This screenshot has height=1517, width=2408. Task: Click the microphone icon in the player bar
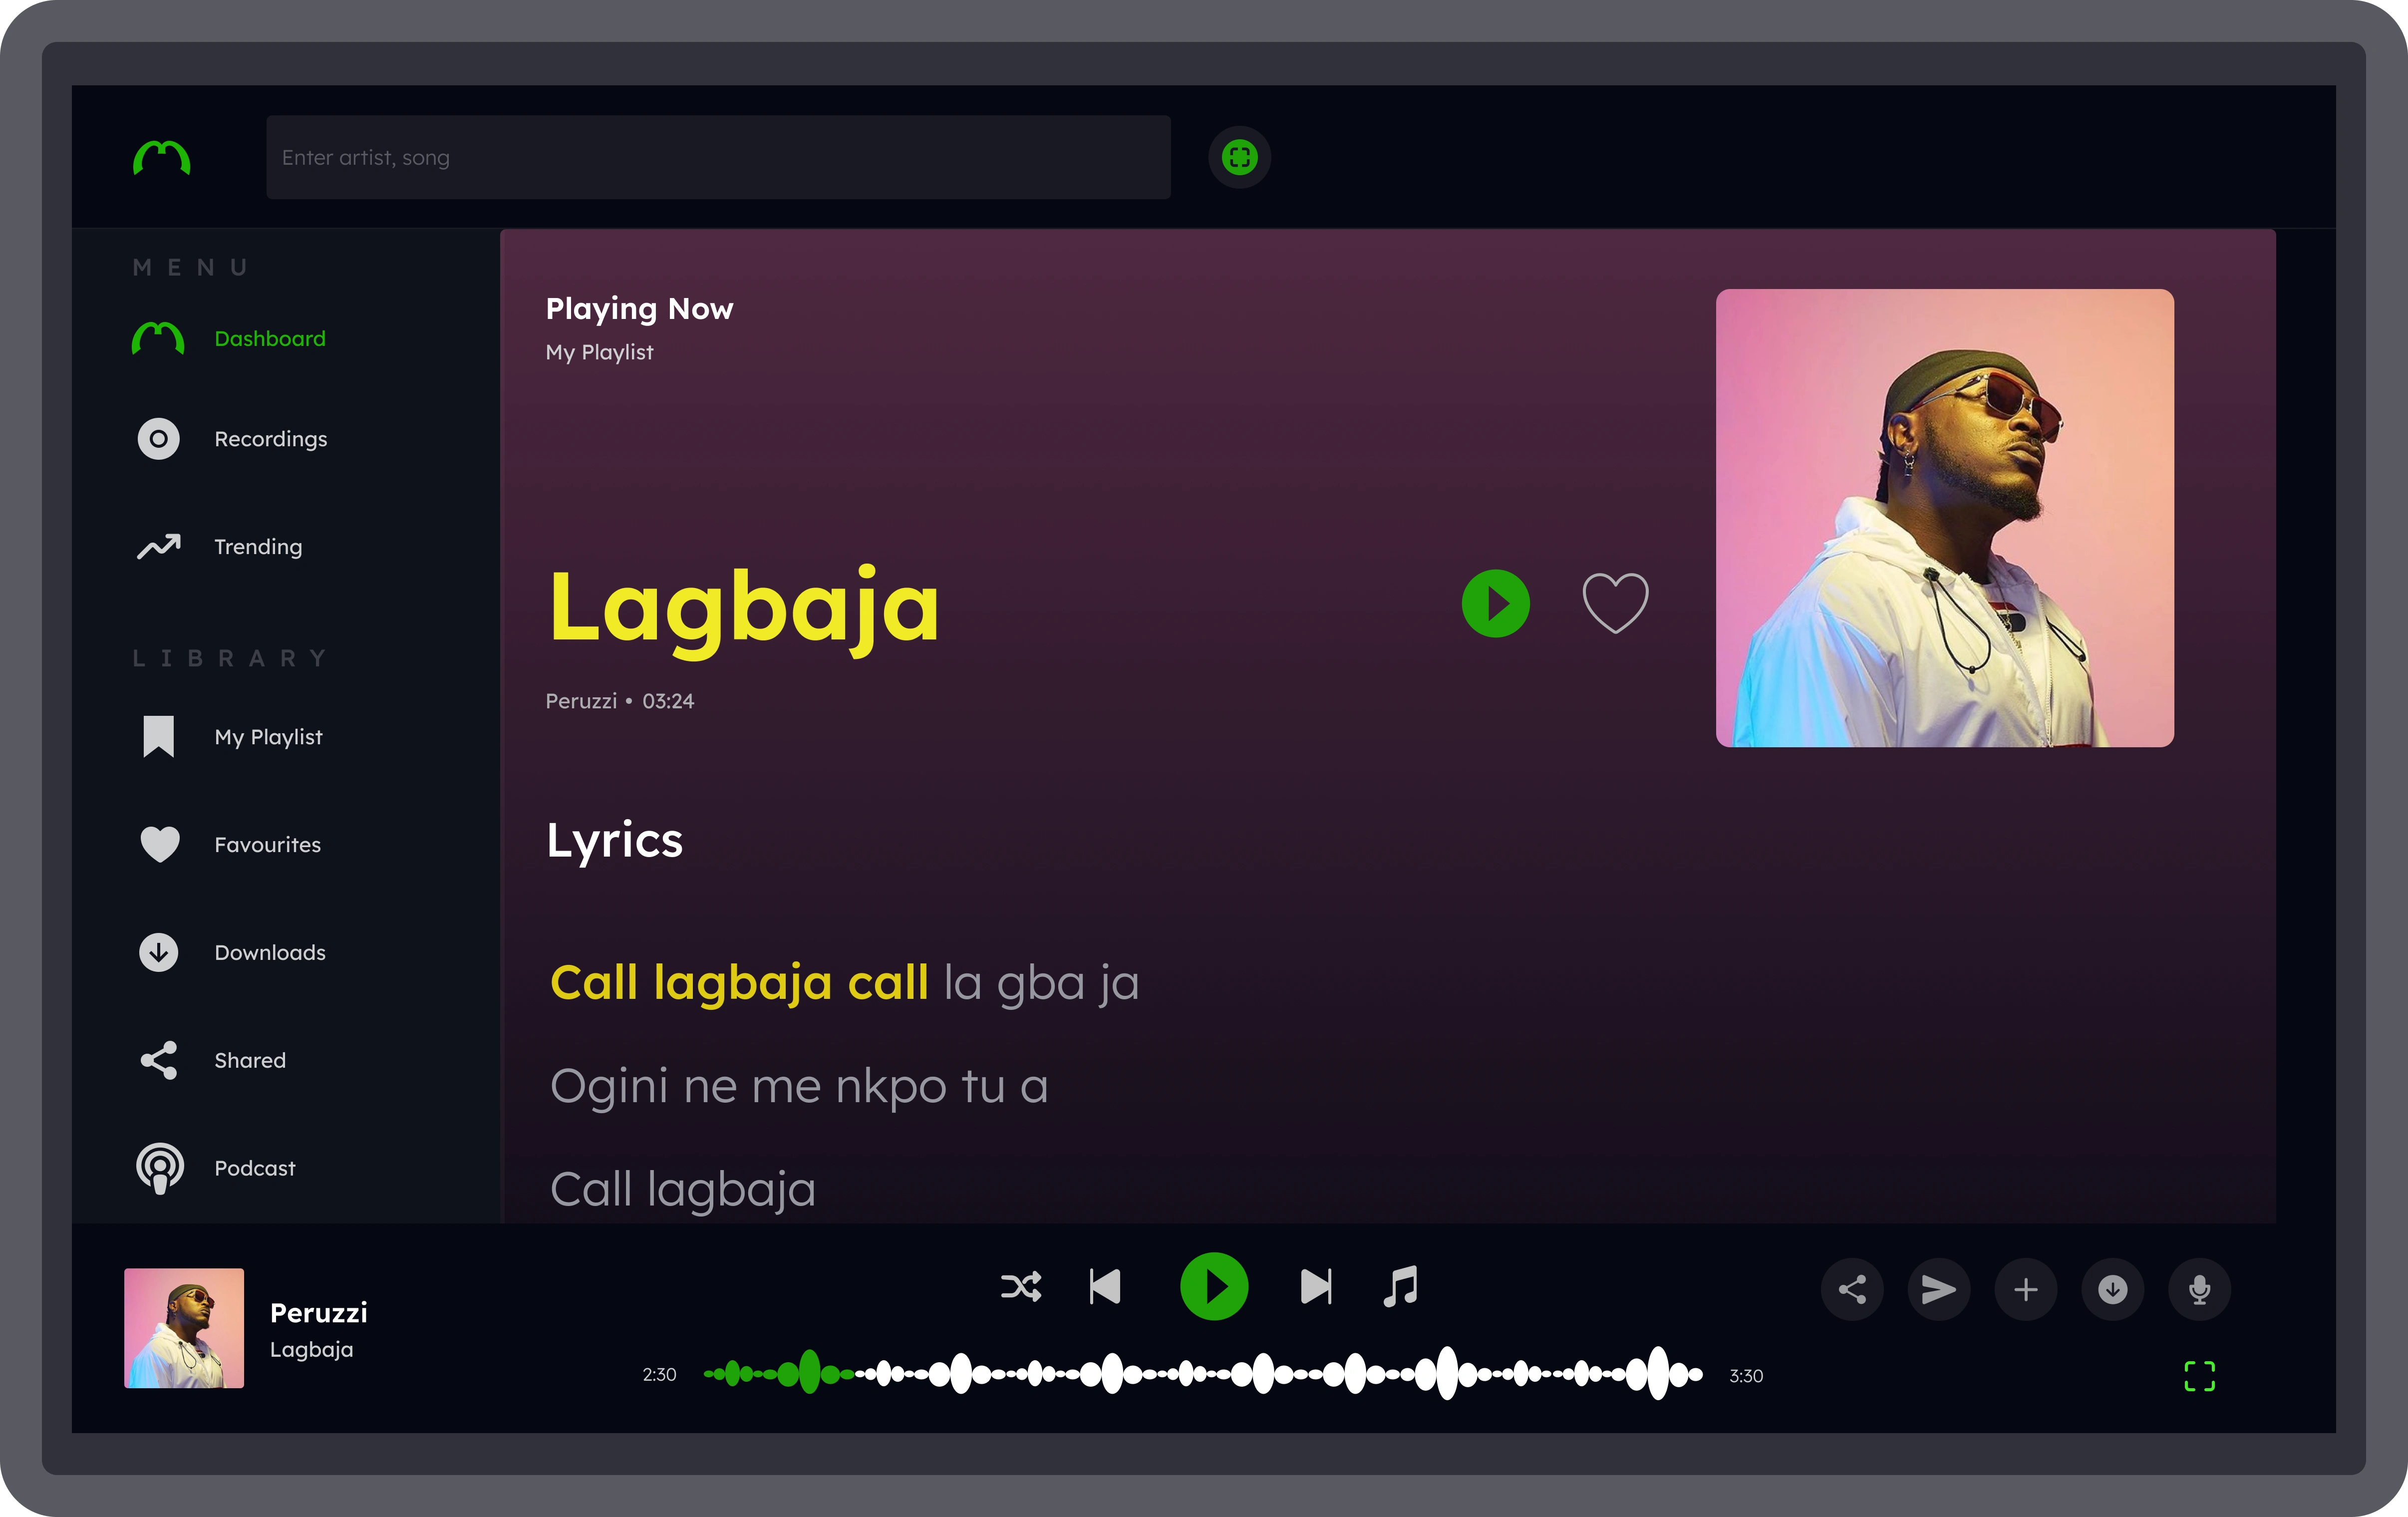point(2200,1290)
